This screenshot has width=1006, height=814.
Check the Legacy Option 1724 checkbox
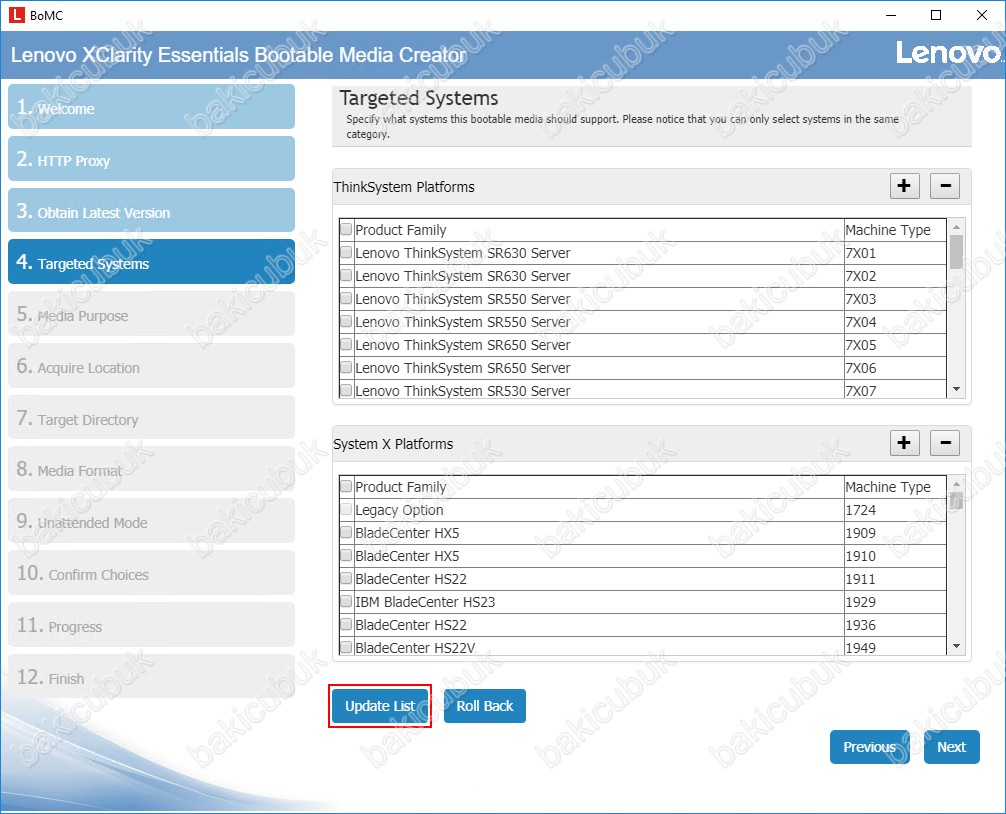click(x=346, y=509)
